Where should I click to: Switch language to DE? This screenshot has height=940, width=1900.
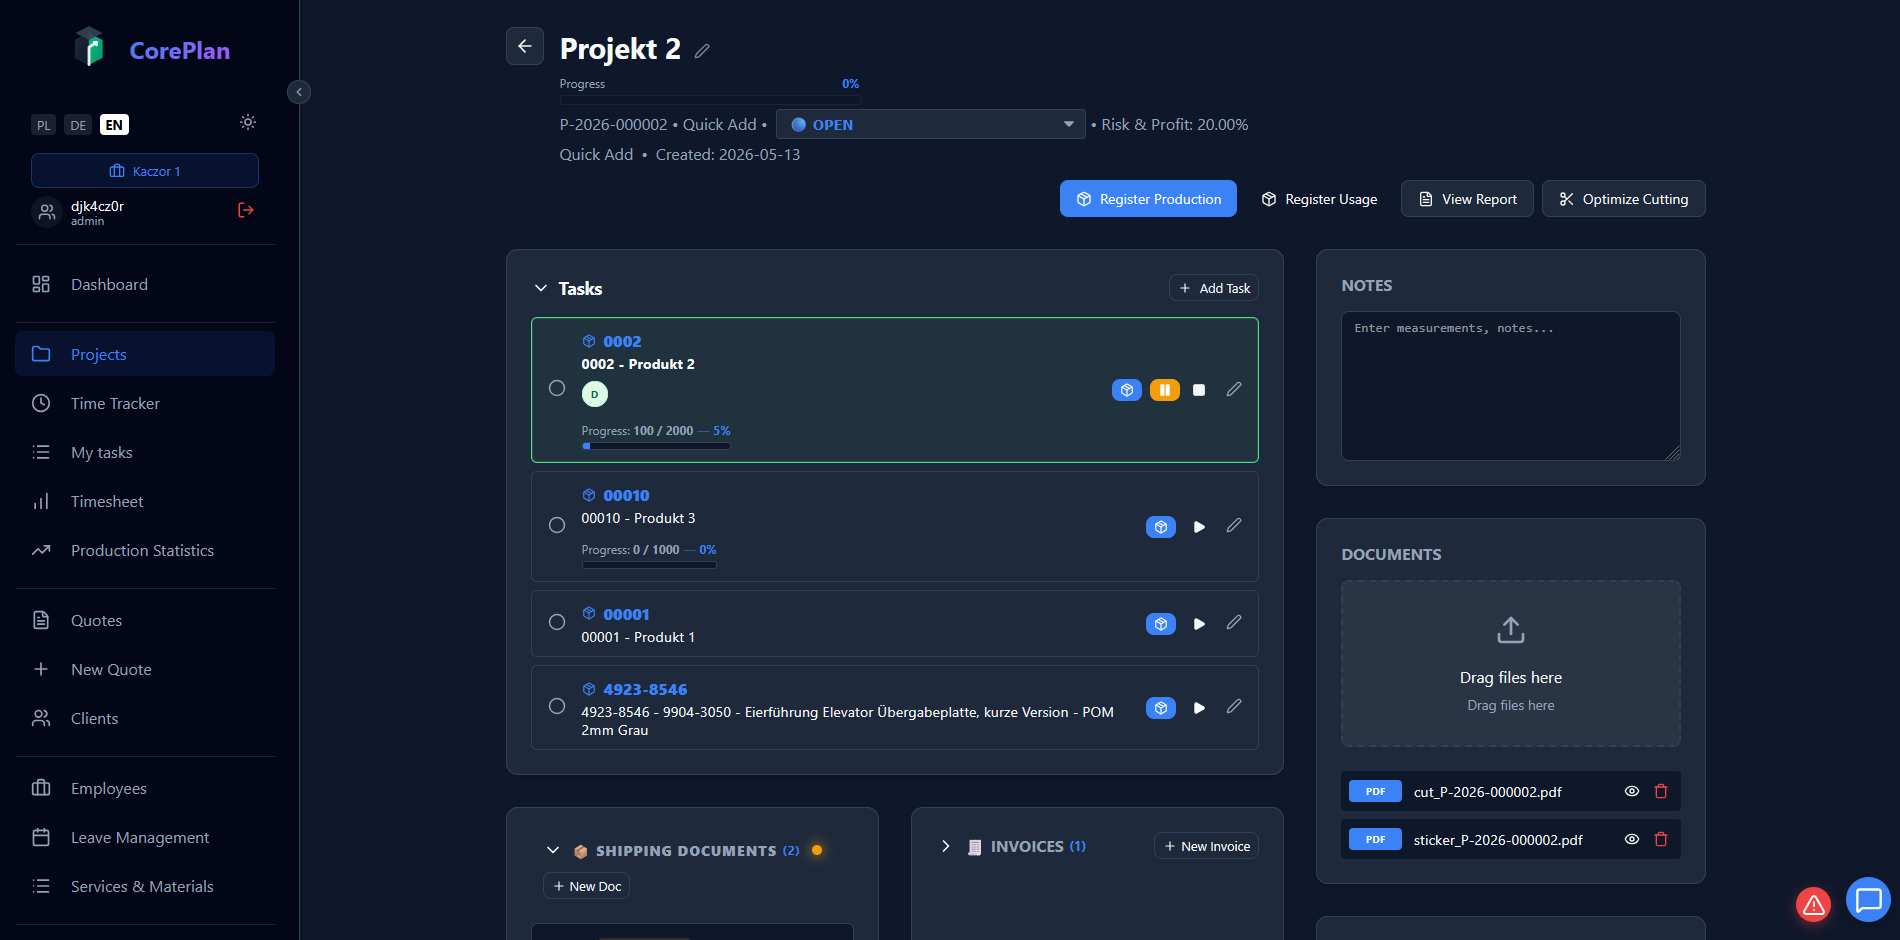[78, 125]
